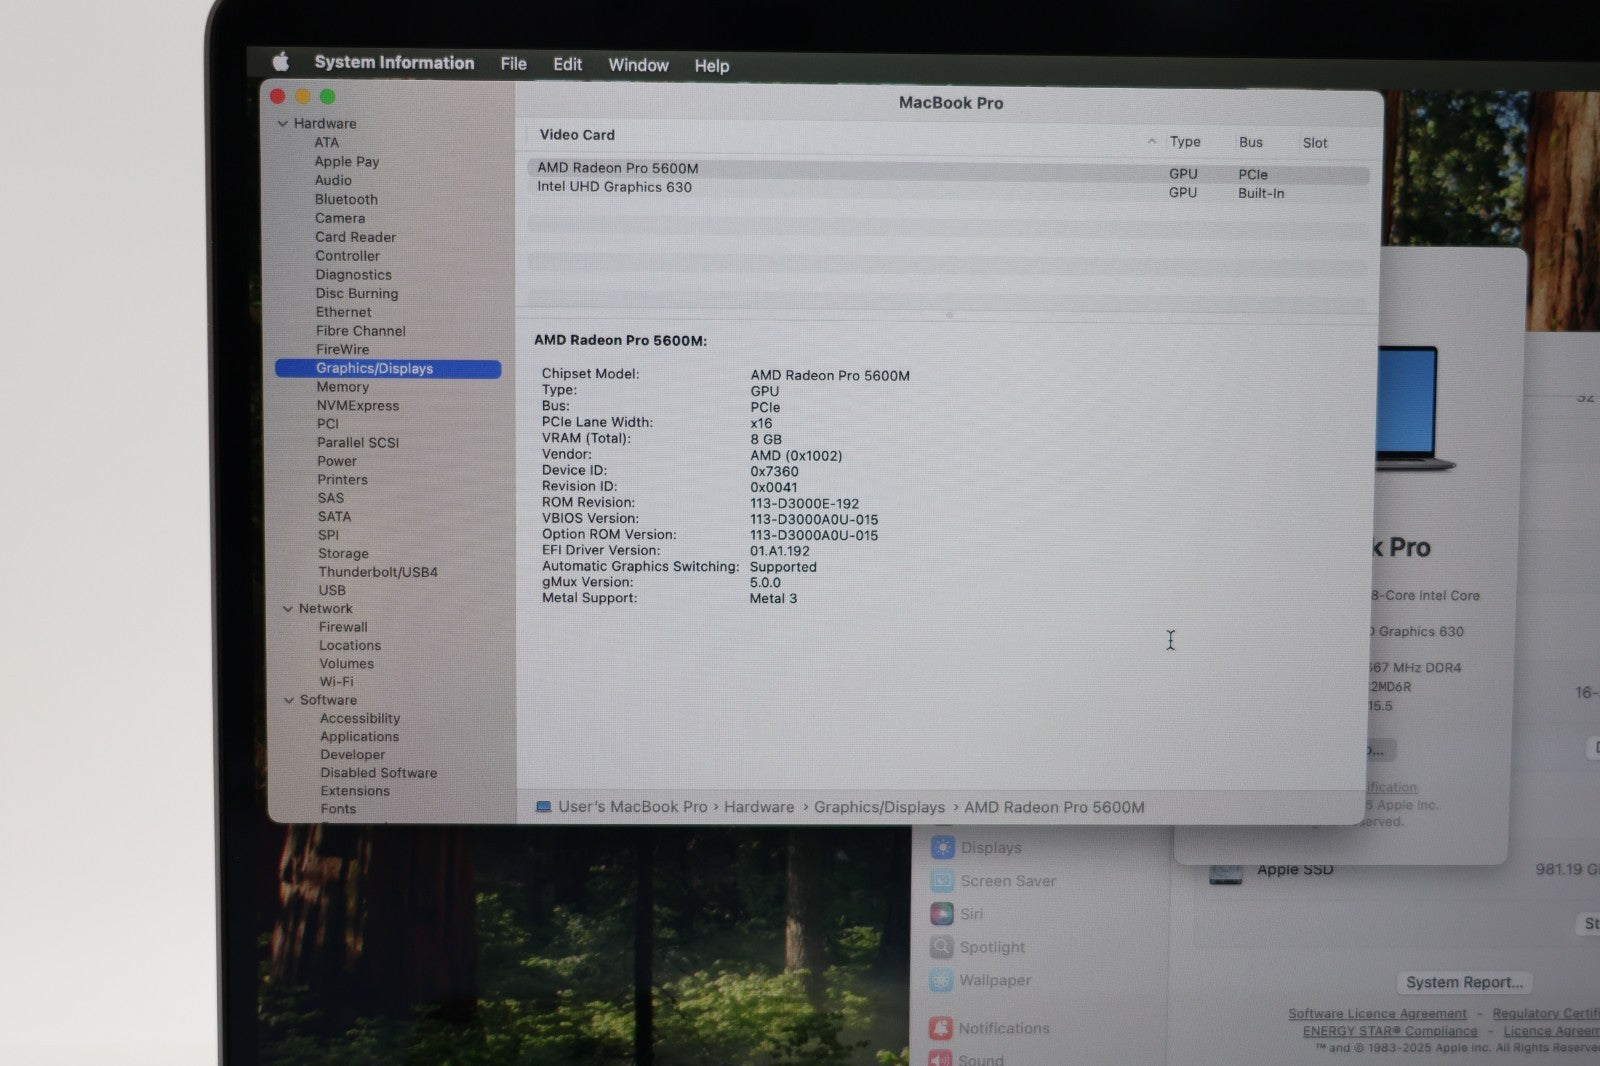
Task: Select Applications under Software
Action: coord(360,737)
